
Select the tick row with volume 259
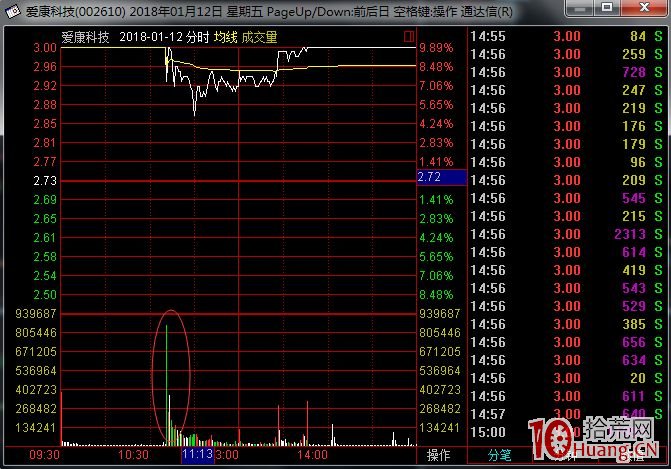pos(566,54)
